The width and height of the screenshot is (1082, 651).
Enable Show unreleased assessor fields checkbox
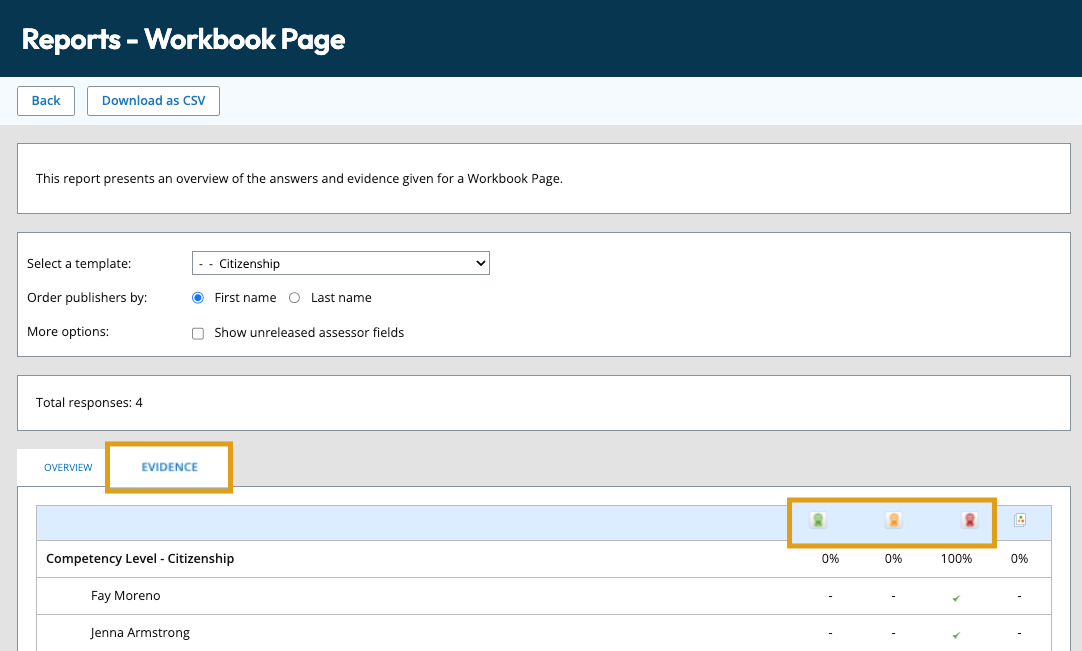198,333
